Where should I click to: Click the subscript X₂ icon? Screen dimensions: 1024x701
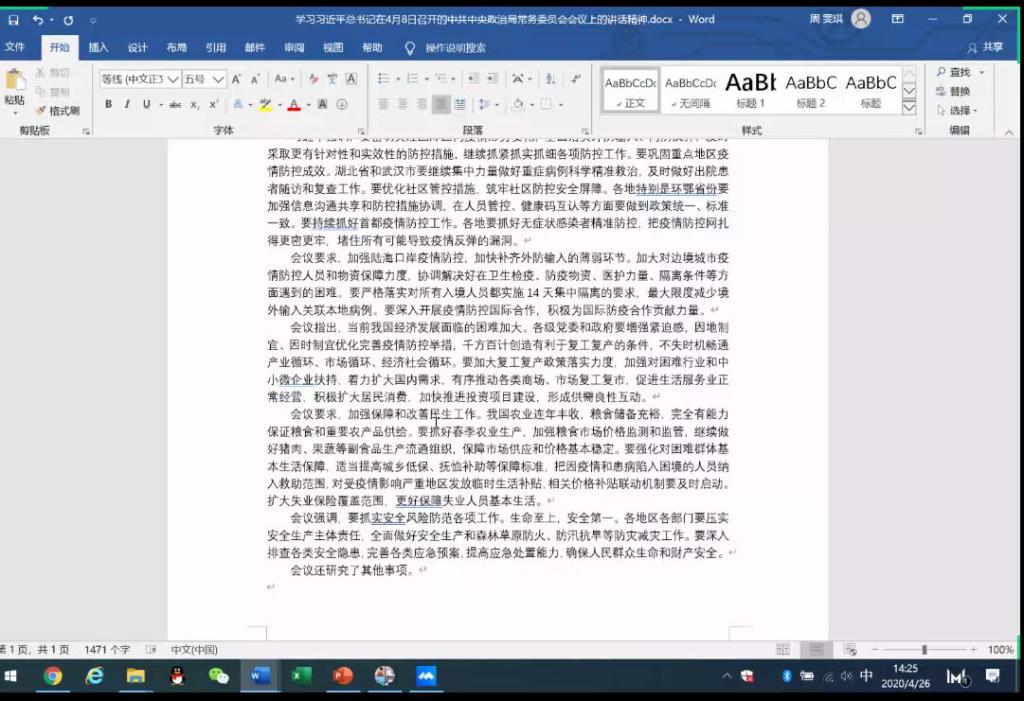coord(195,104)
